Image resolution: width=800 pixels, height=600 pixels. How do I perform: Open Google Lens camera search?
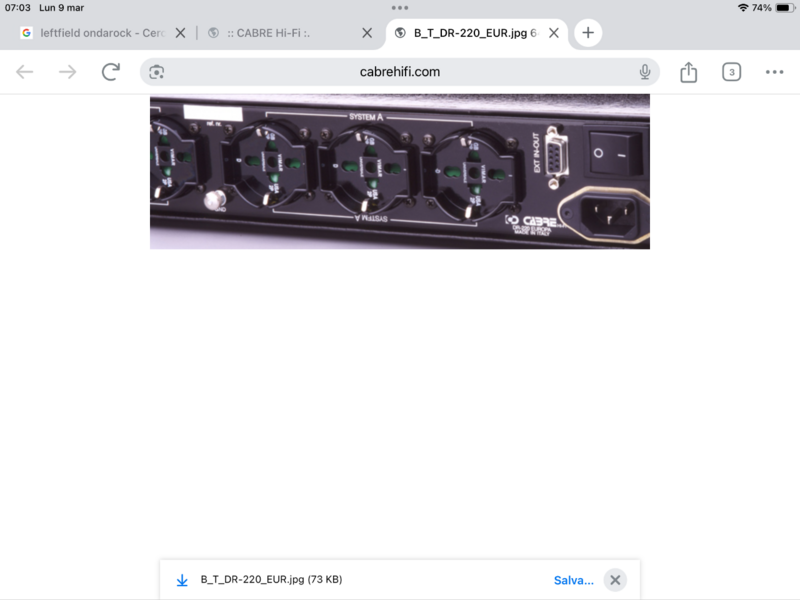click(155, 71)
